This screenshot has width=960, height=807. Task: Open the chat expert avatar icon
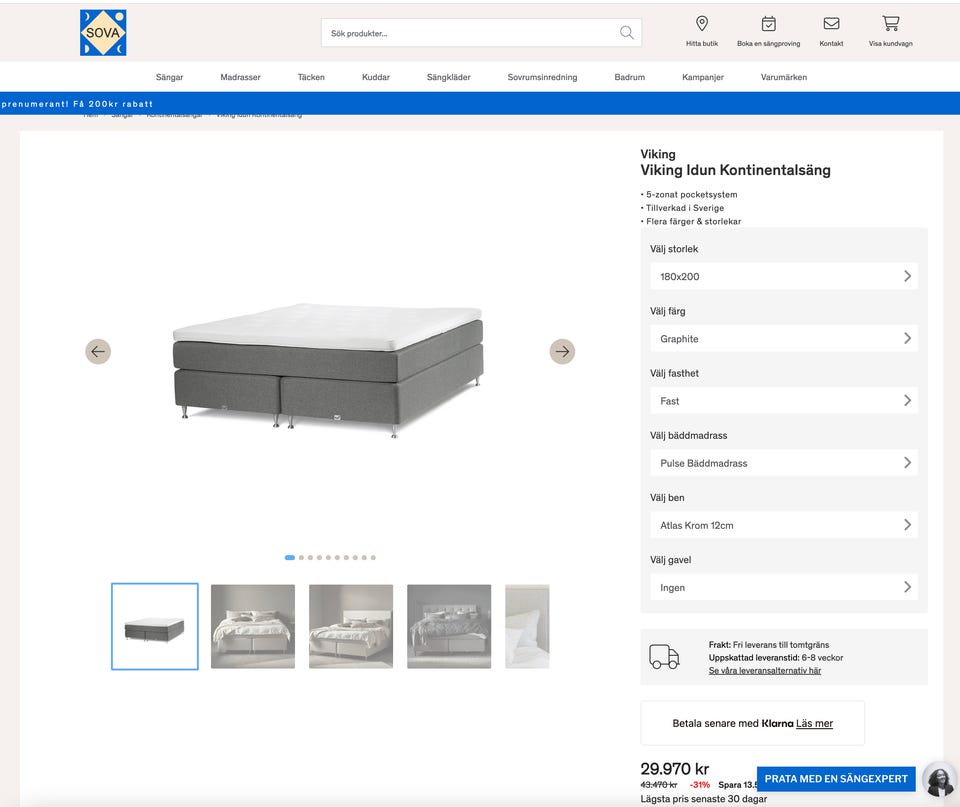click(x=939, y=780)
